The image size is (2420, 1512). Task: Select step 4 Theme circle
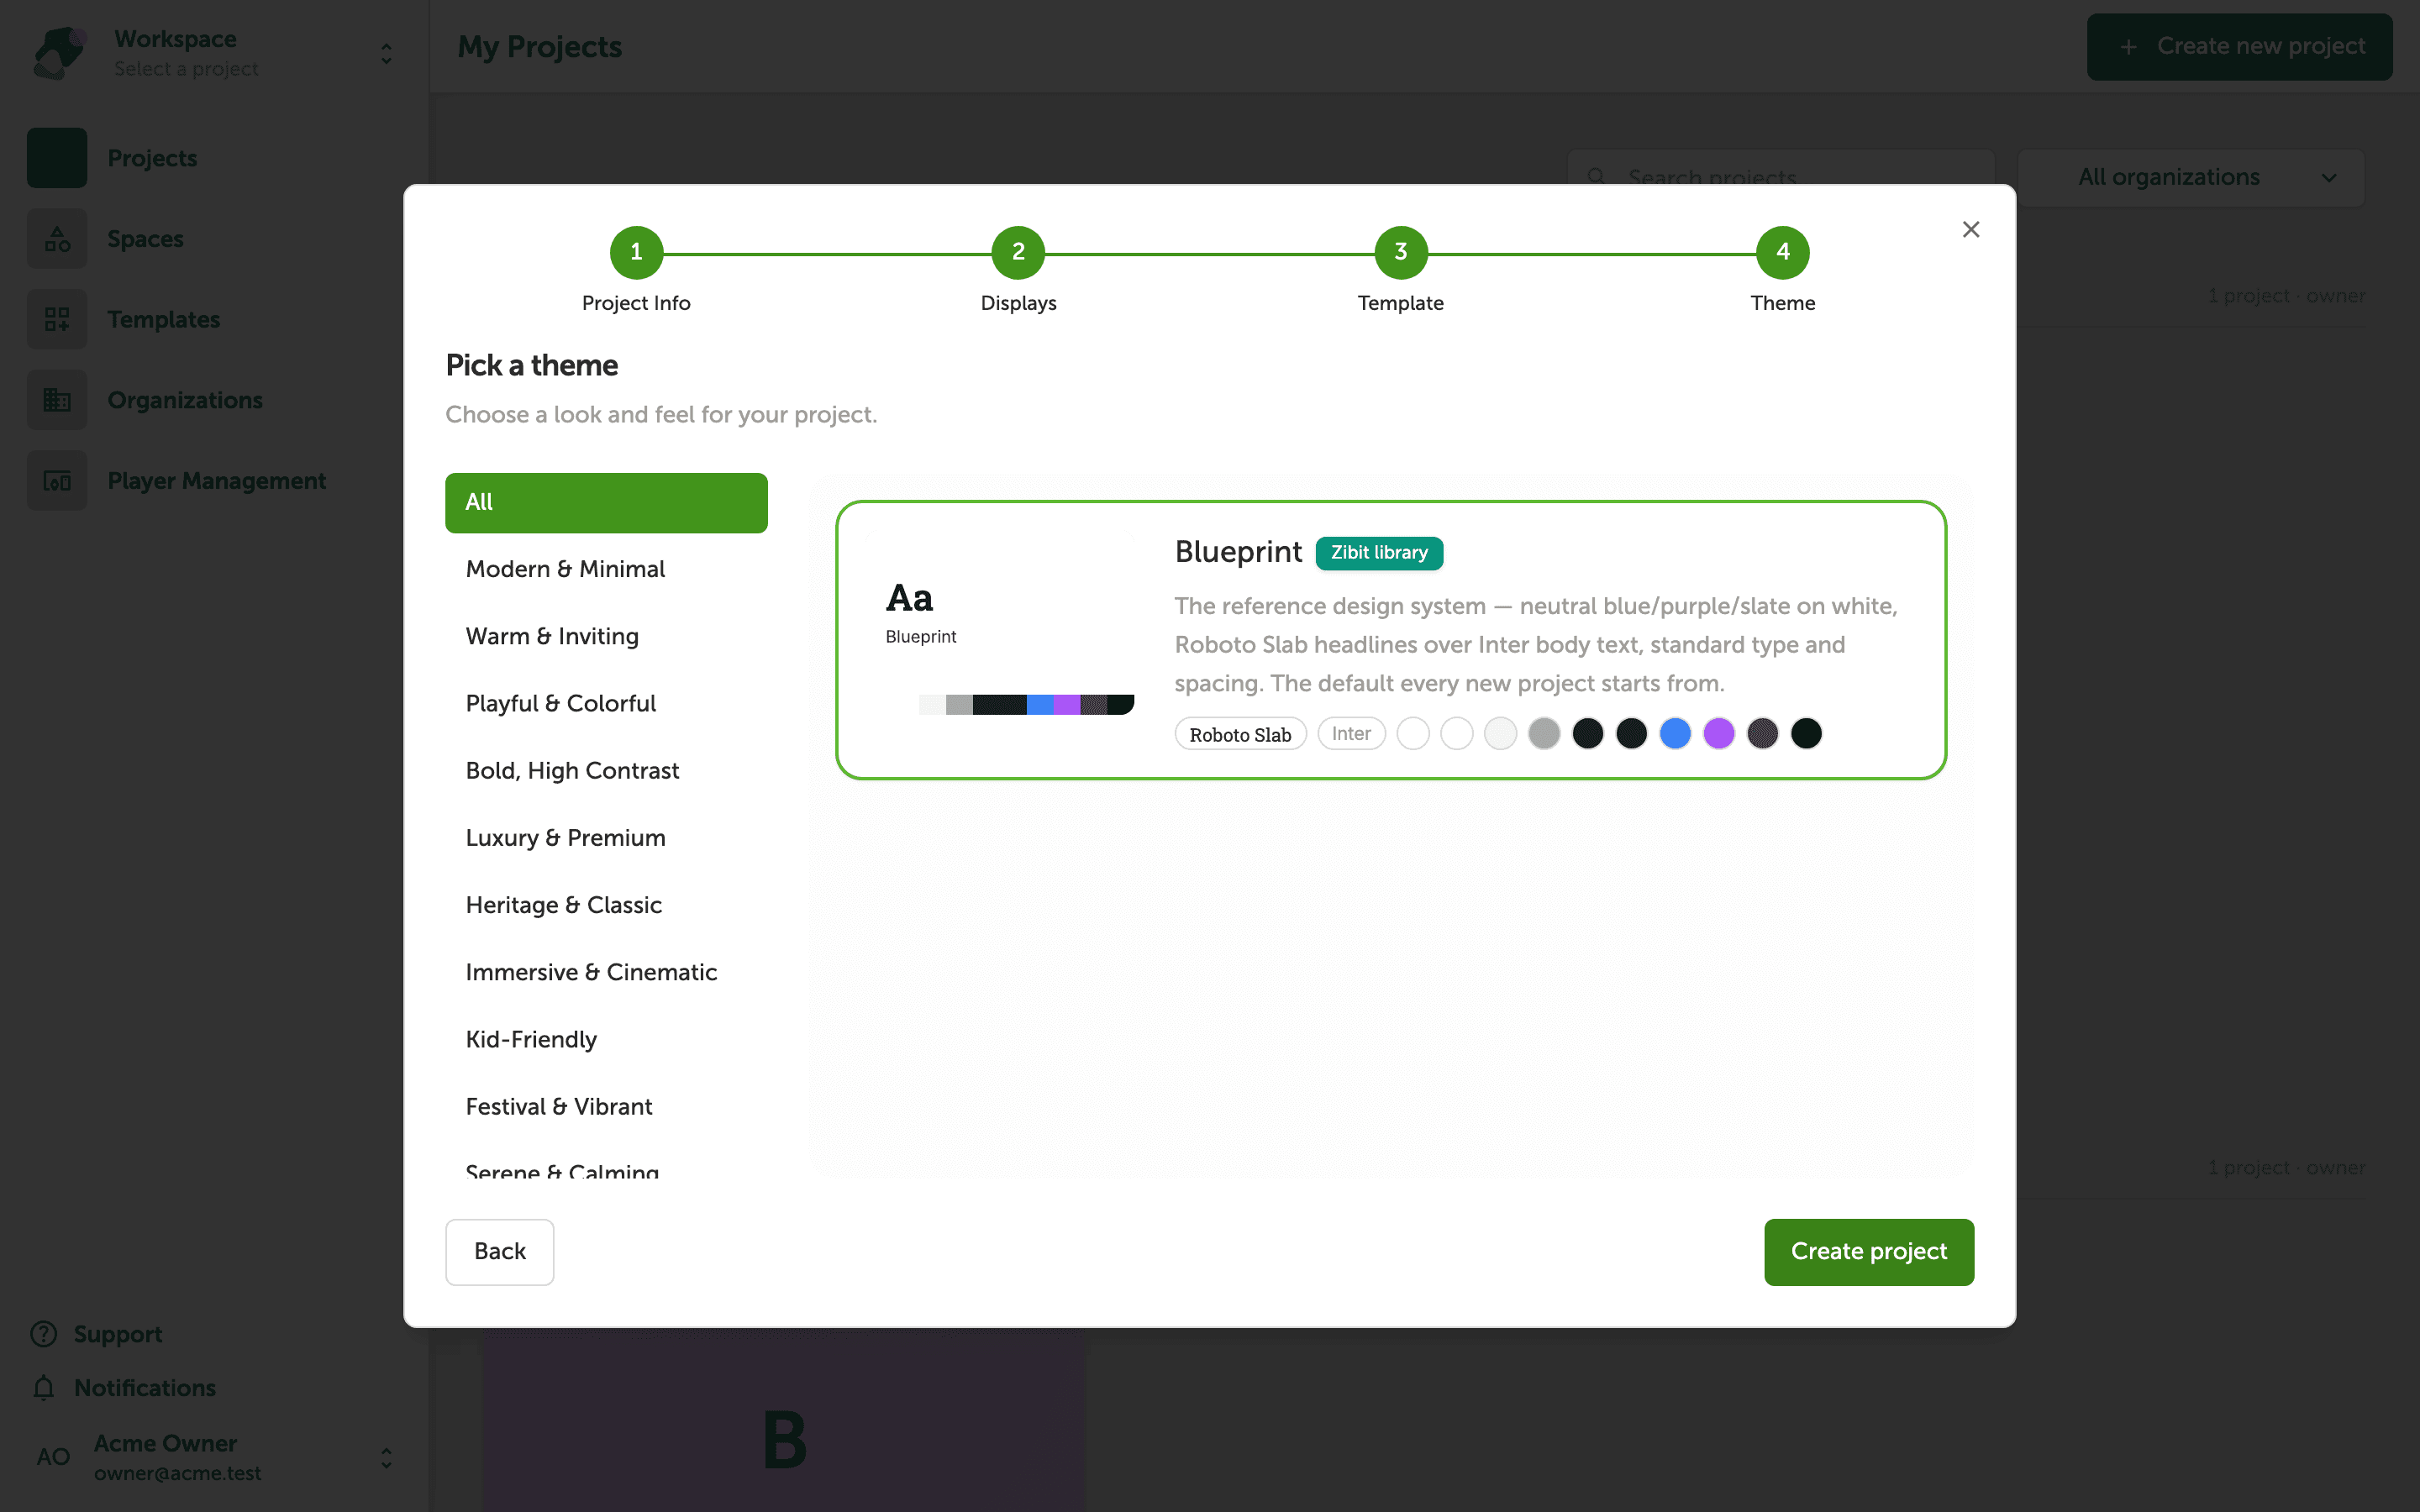[1782, 252]
